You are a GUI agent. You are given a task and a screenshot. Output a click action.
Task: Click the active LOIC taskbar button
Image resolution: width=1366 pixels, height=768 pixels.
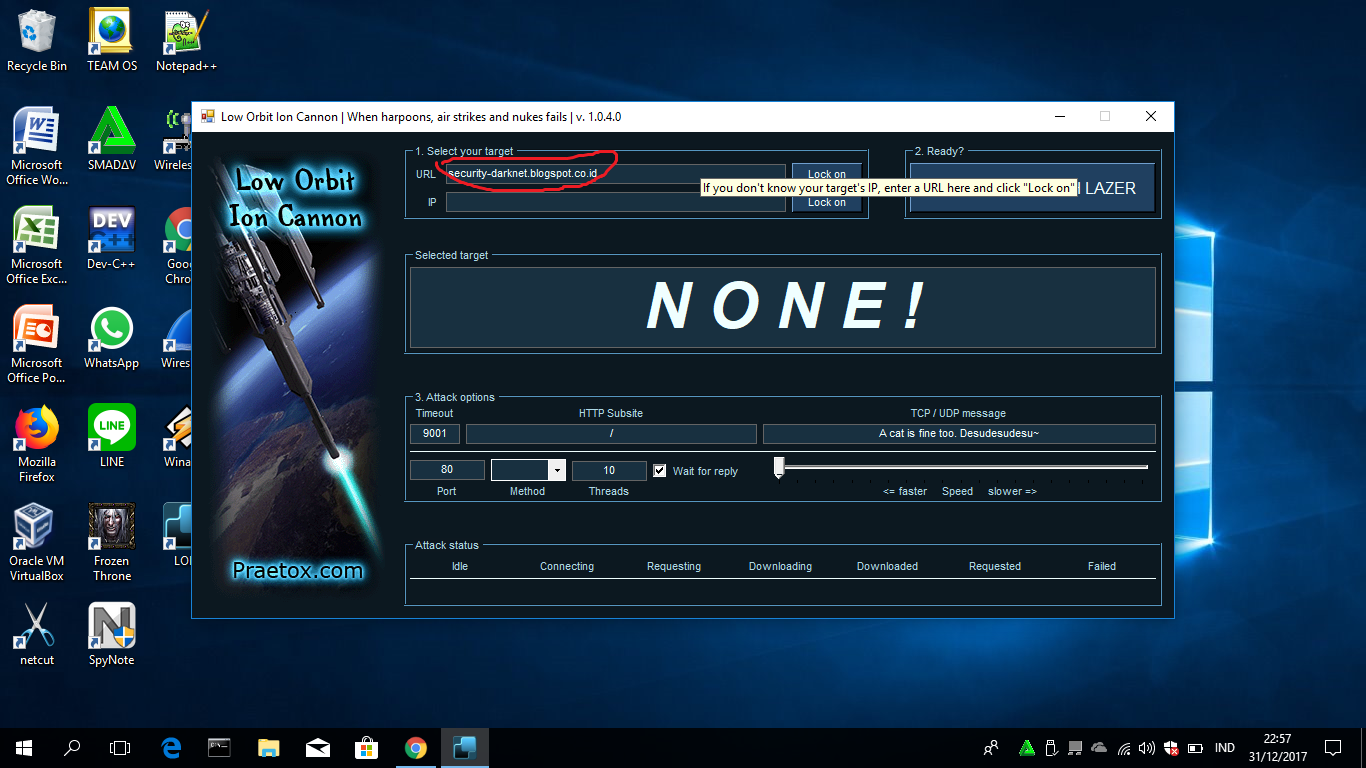[x=465, y=747]
